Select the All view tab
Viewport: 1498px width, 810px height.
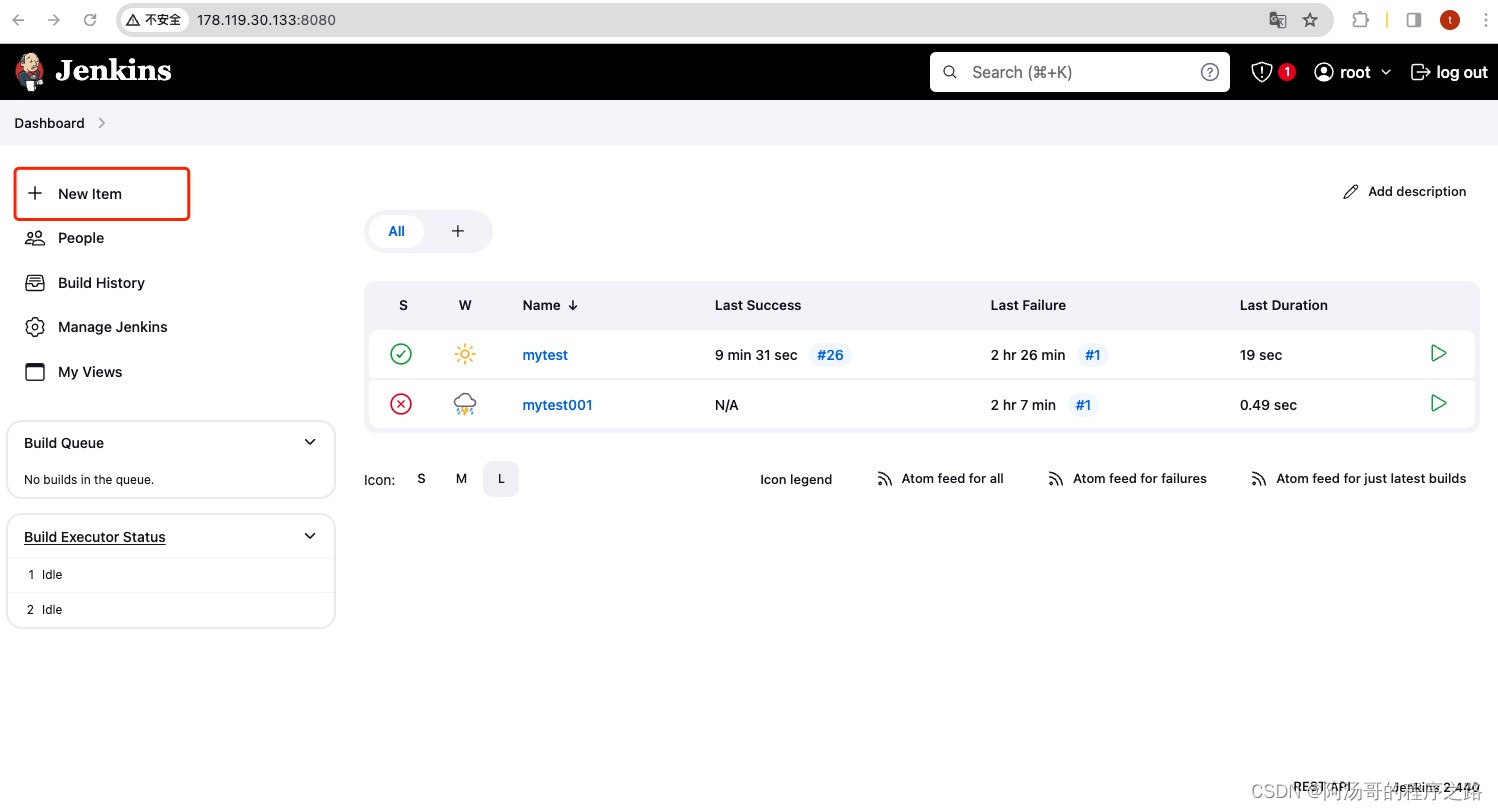click(x=397, y=231)
